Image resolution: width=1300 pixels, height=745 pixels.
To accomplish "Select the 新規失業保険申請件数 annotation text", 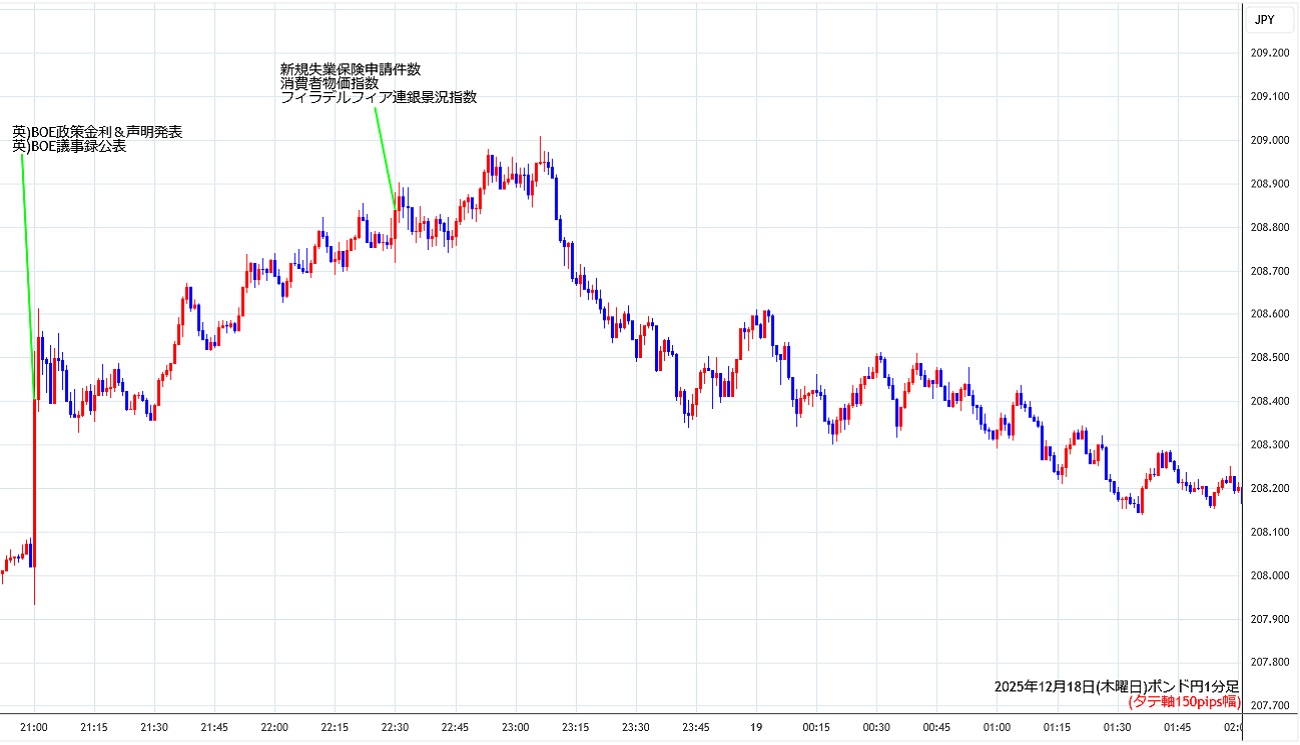I will pos(350,69).
